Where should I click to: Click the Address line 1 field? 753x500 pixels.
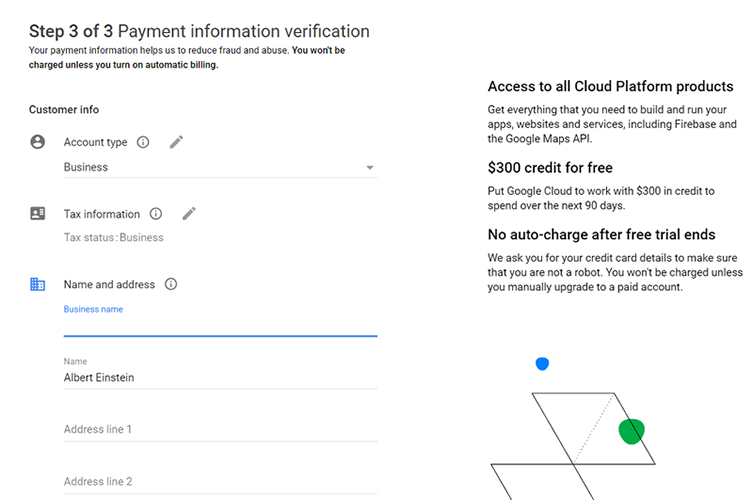coord(220,429)
